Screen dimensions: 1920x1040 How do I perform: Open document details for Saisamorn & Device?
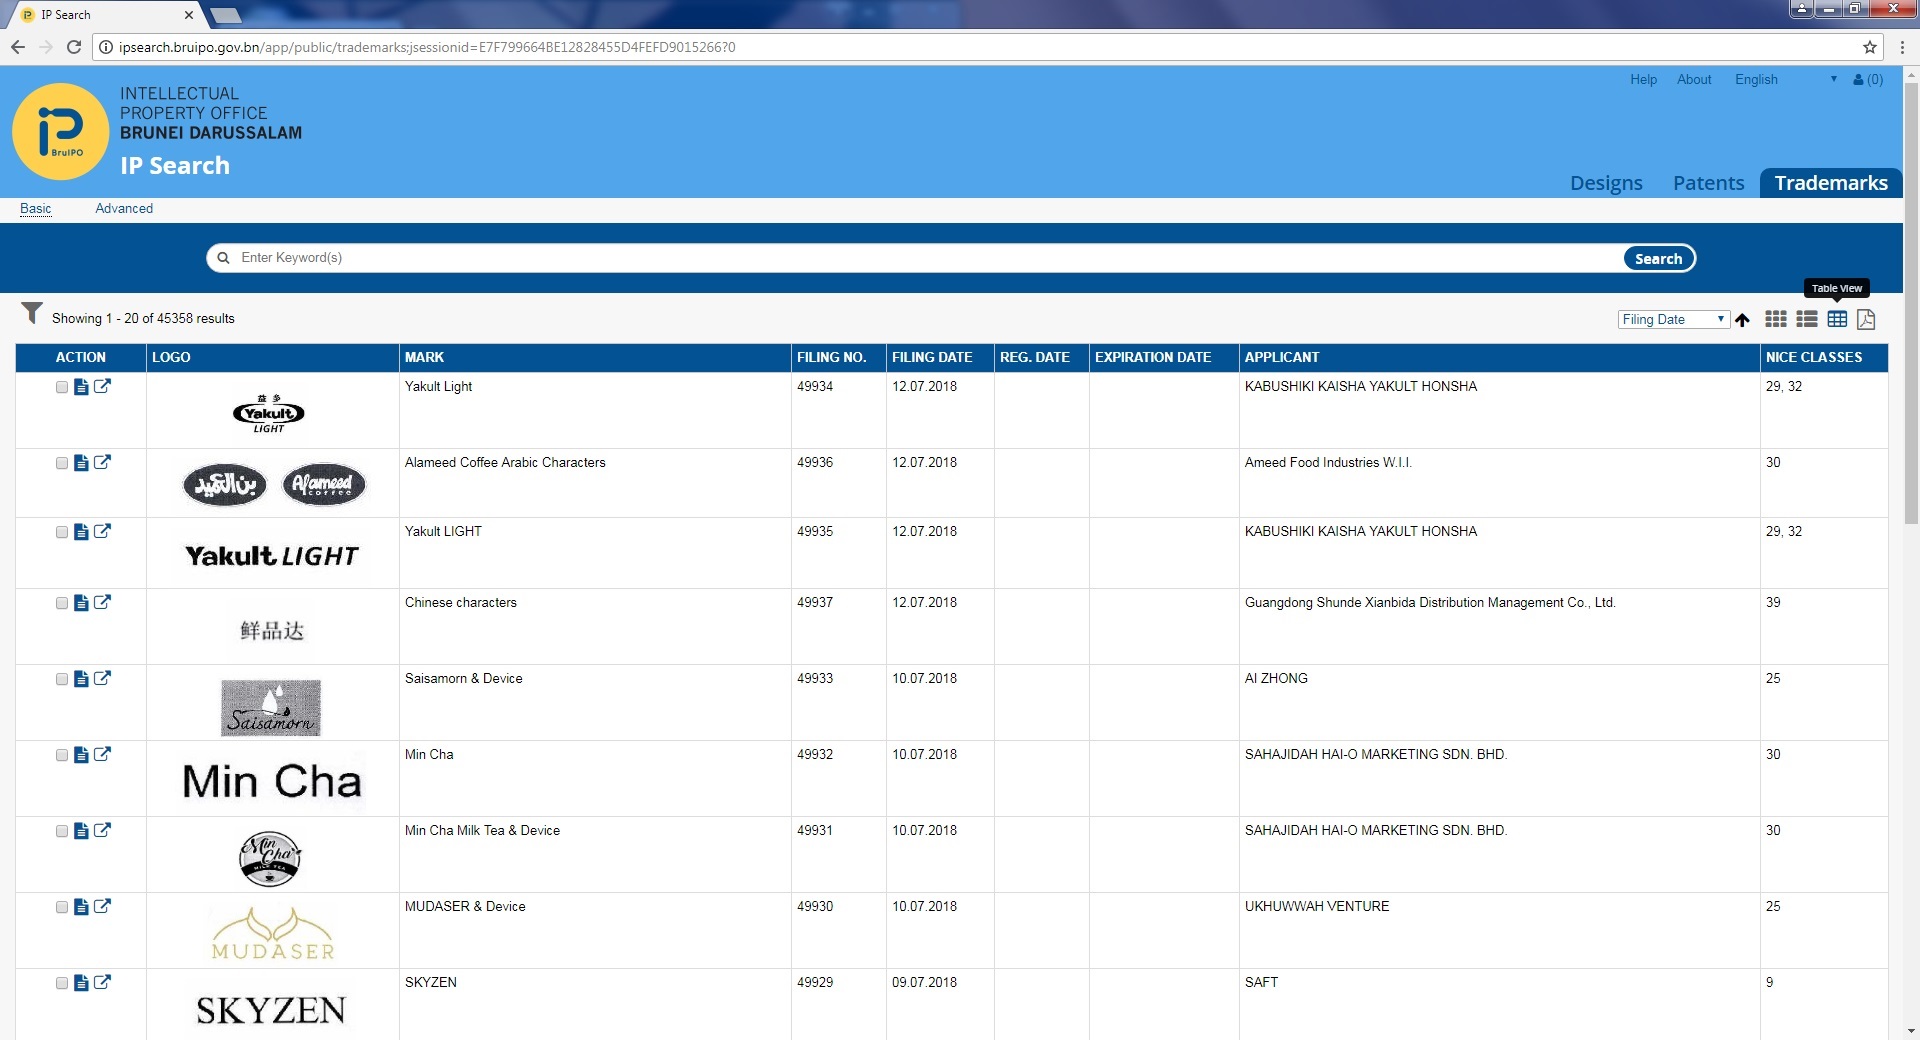point(81,679)
